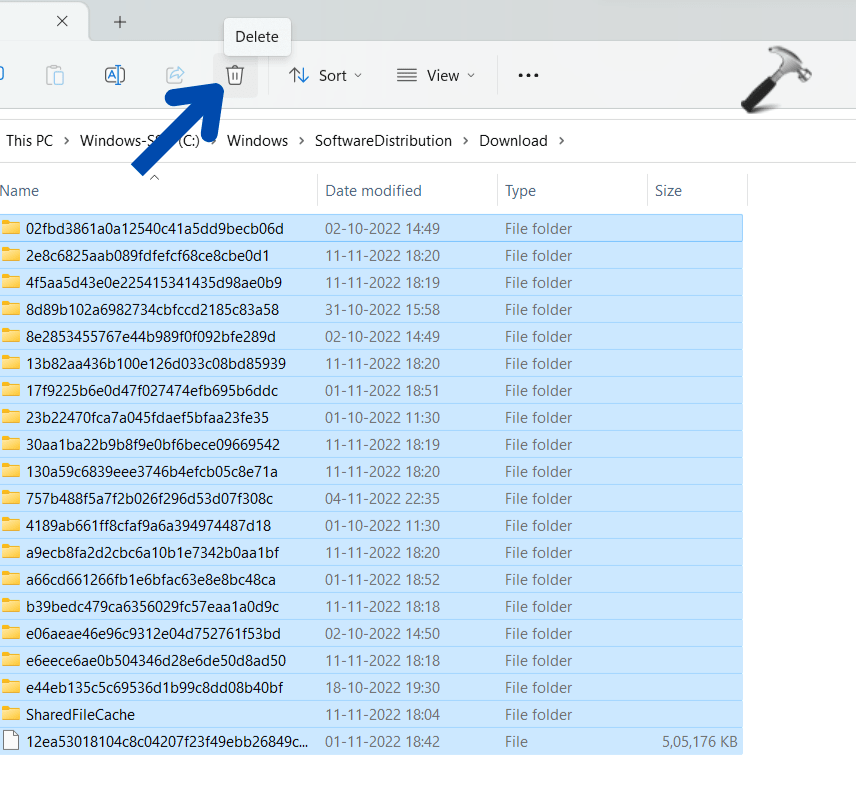Open a new tab with the plus button

[120, 22]
